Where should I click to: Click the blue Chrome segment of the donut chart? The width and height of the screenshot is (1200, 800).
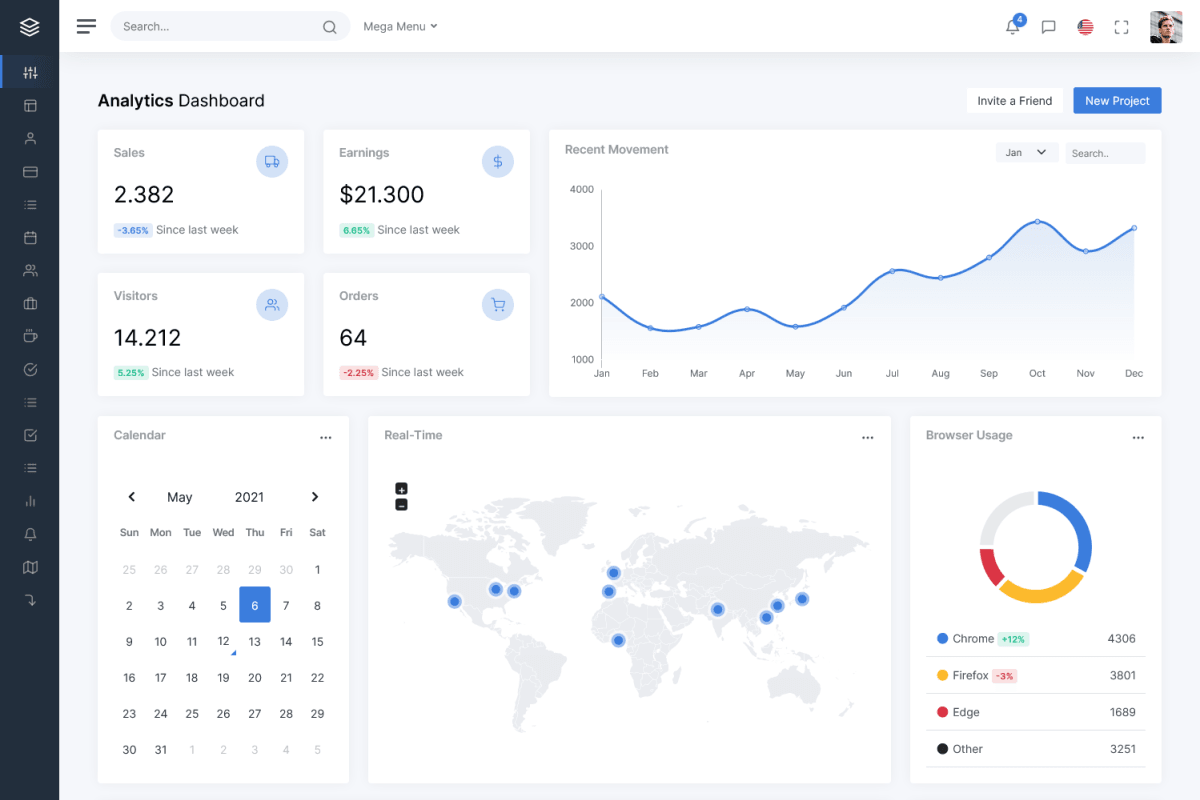(x=1078, y=526)
